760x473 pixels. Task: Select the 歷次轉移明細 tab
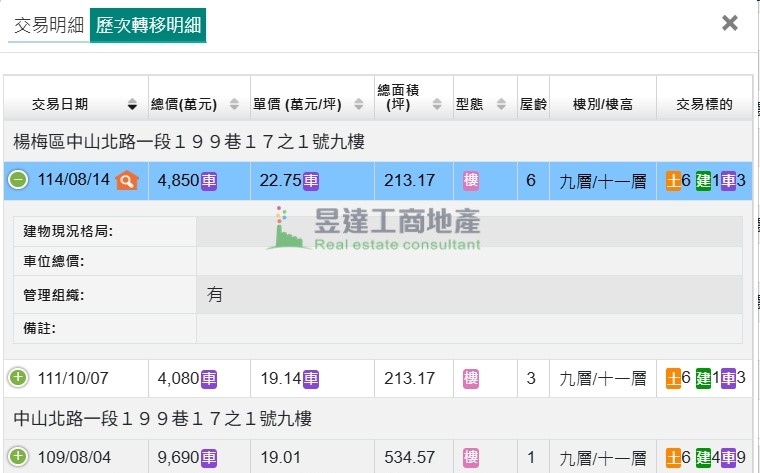coord(147,25)
